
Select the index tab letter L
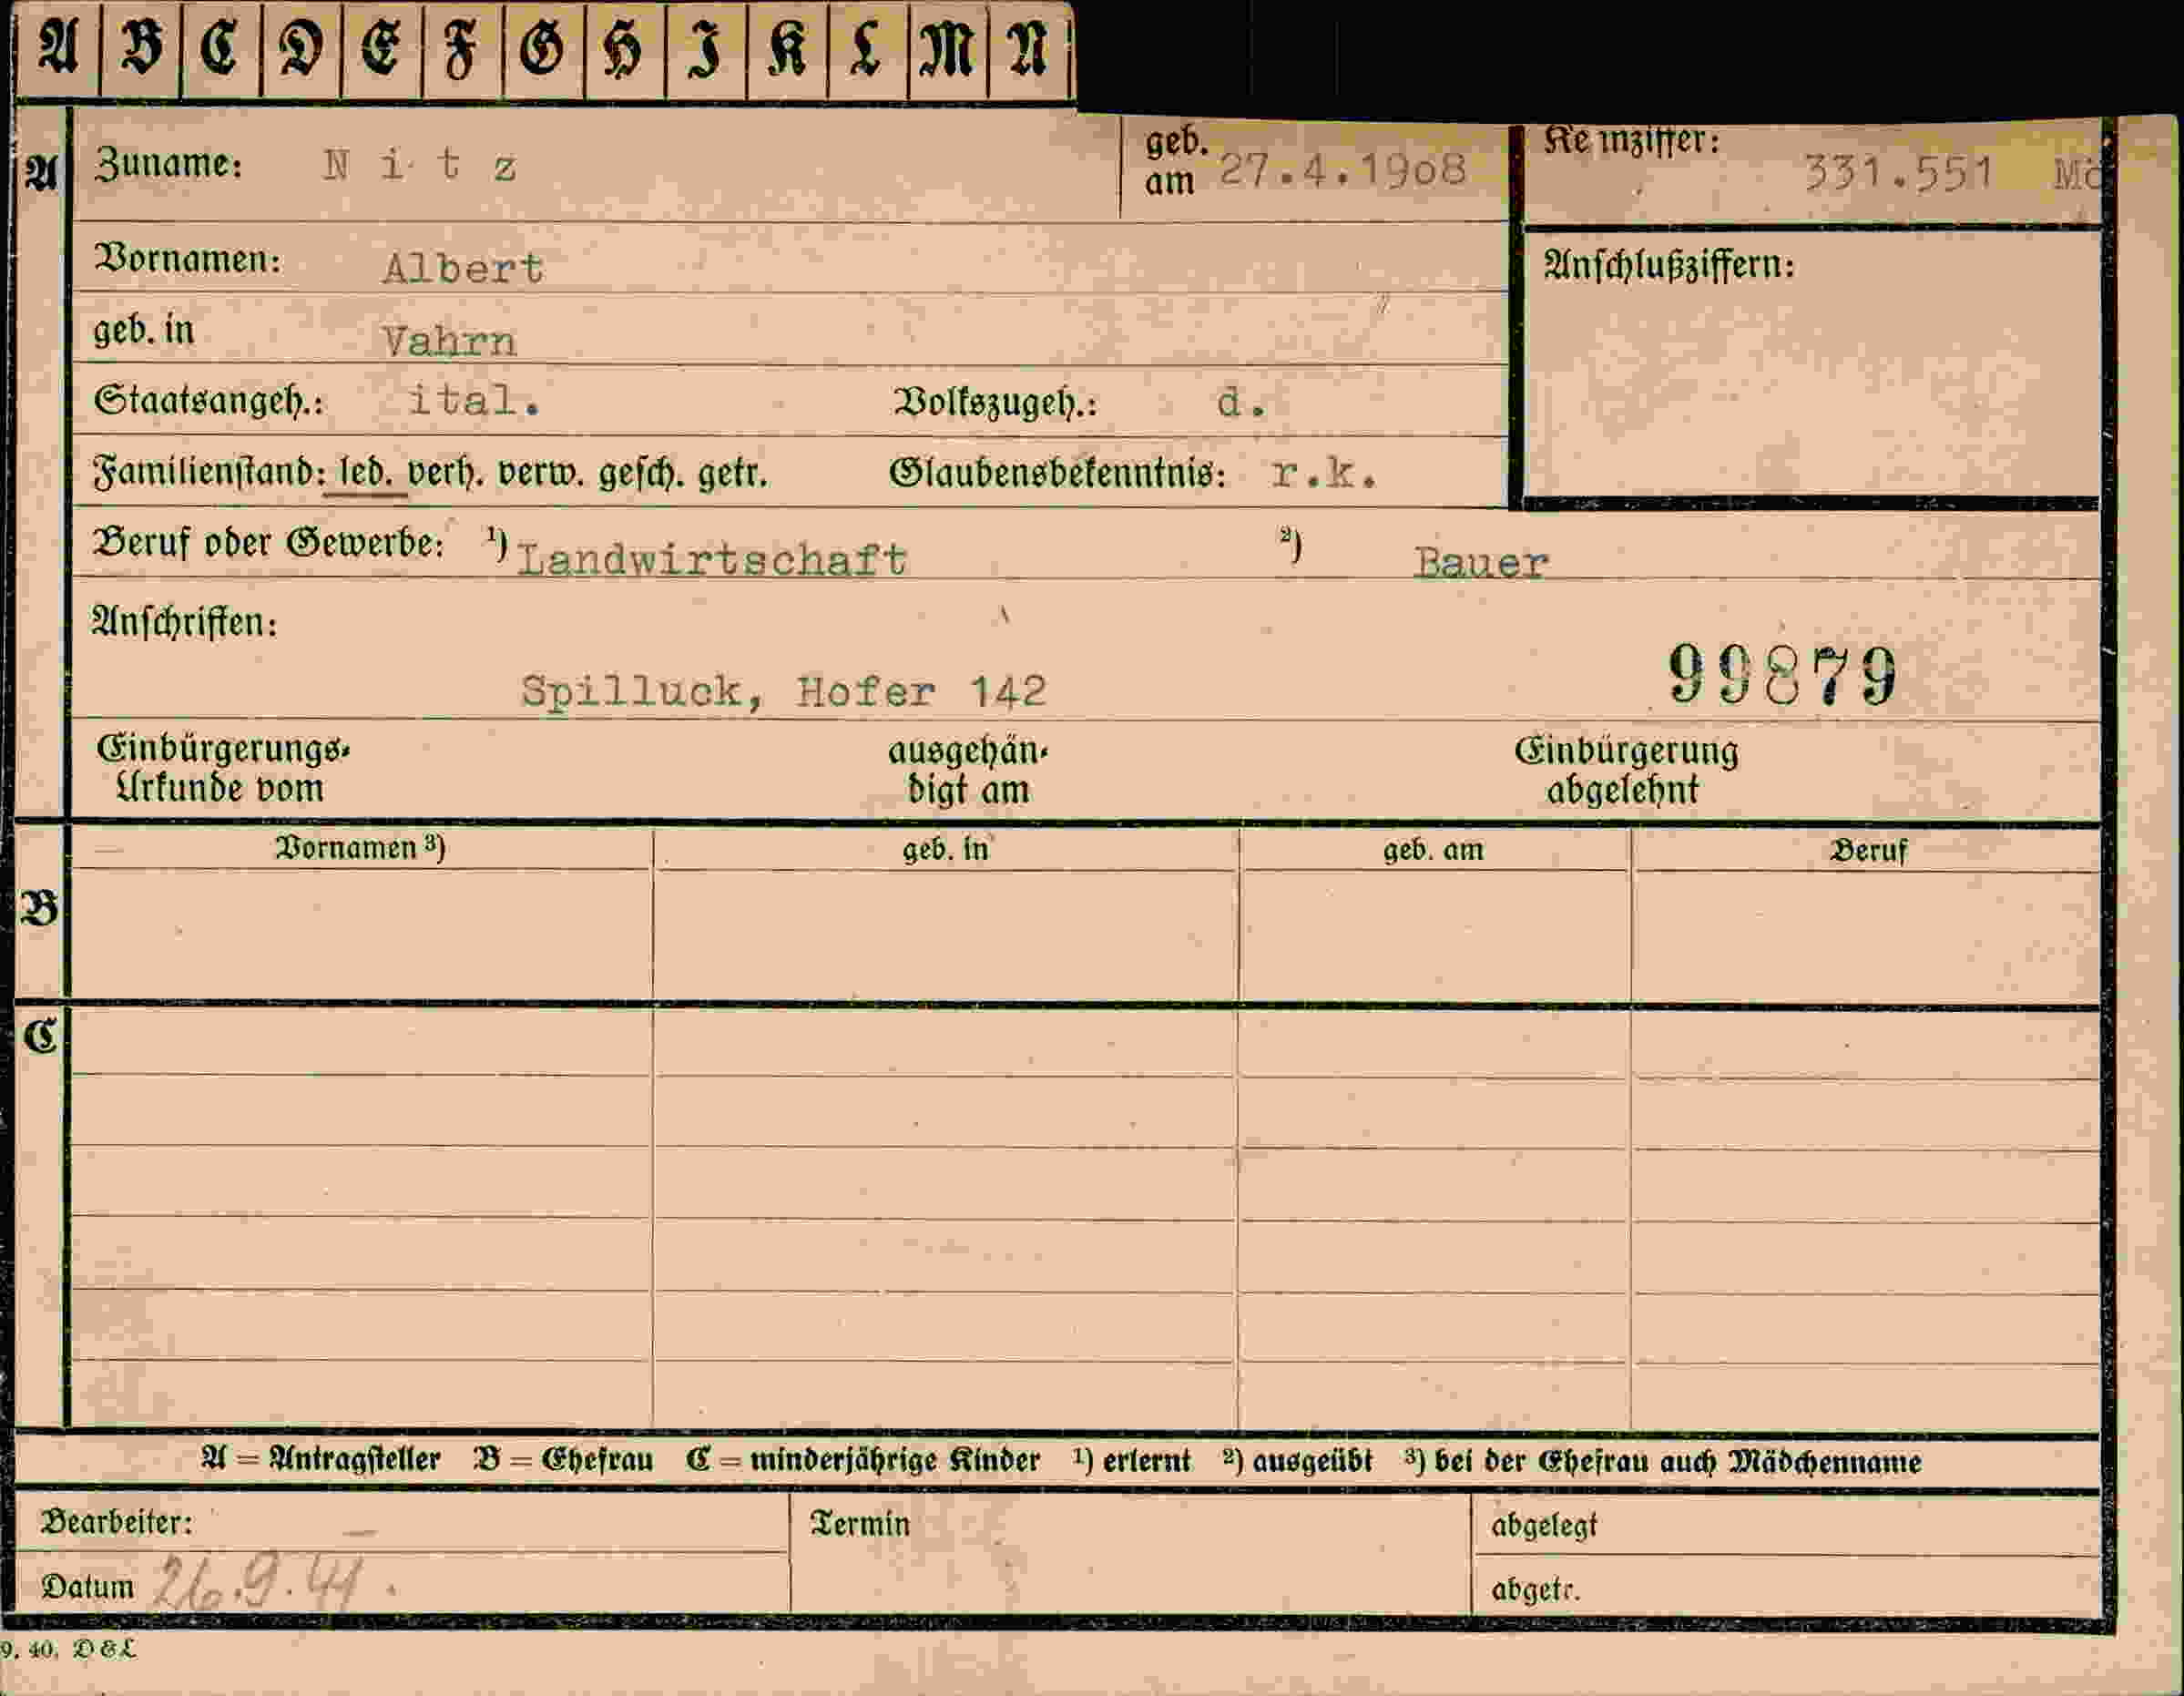tap(868, 48)
